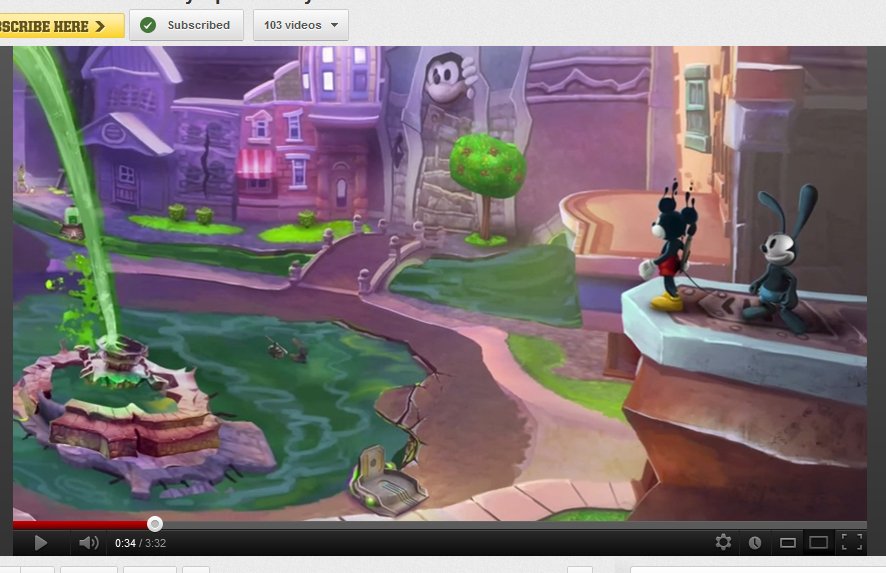
Task: Click the round scrubber handle on the progress bar
Action: click(x=154, y=523)
